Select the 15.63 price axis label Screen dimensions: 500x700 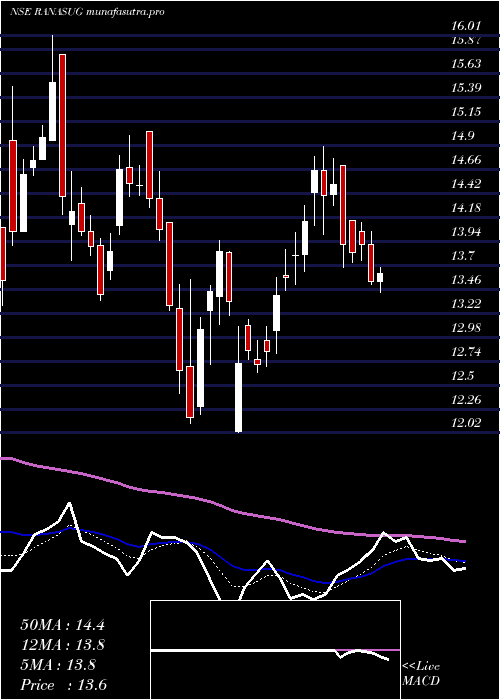pos(466,63)
